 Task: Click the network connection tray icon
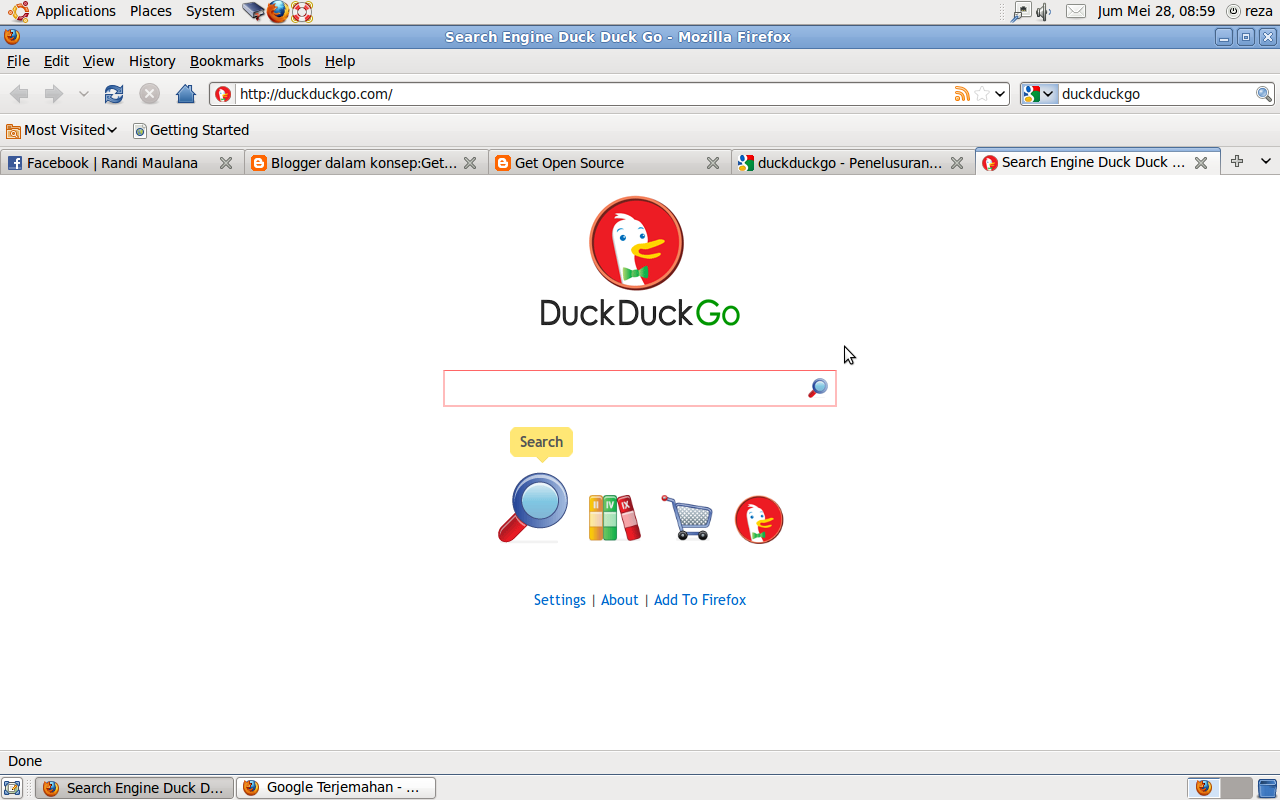coord(1020,12)
